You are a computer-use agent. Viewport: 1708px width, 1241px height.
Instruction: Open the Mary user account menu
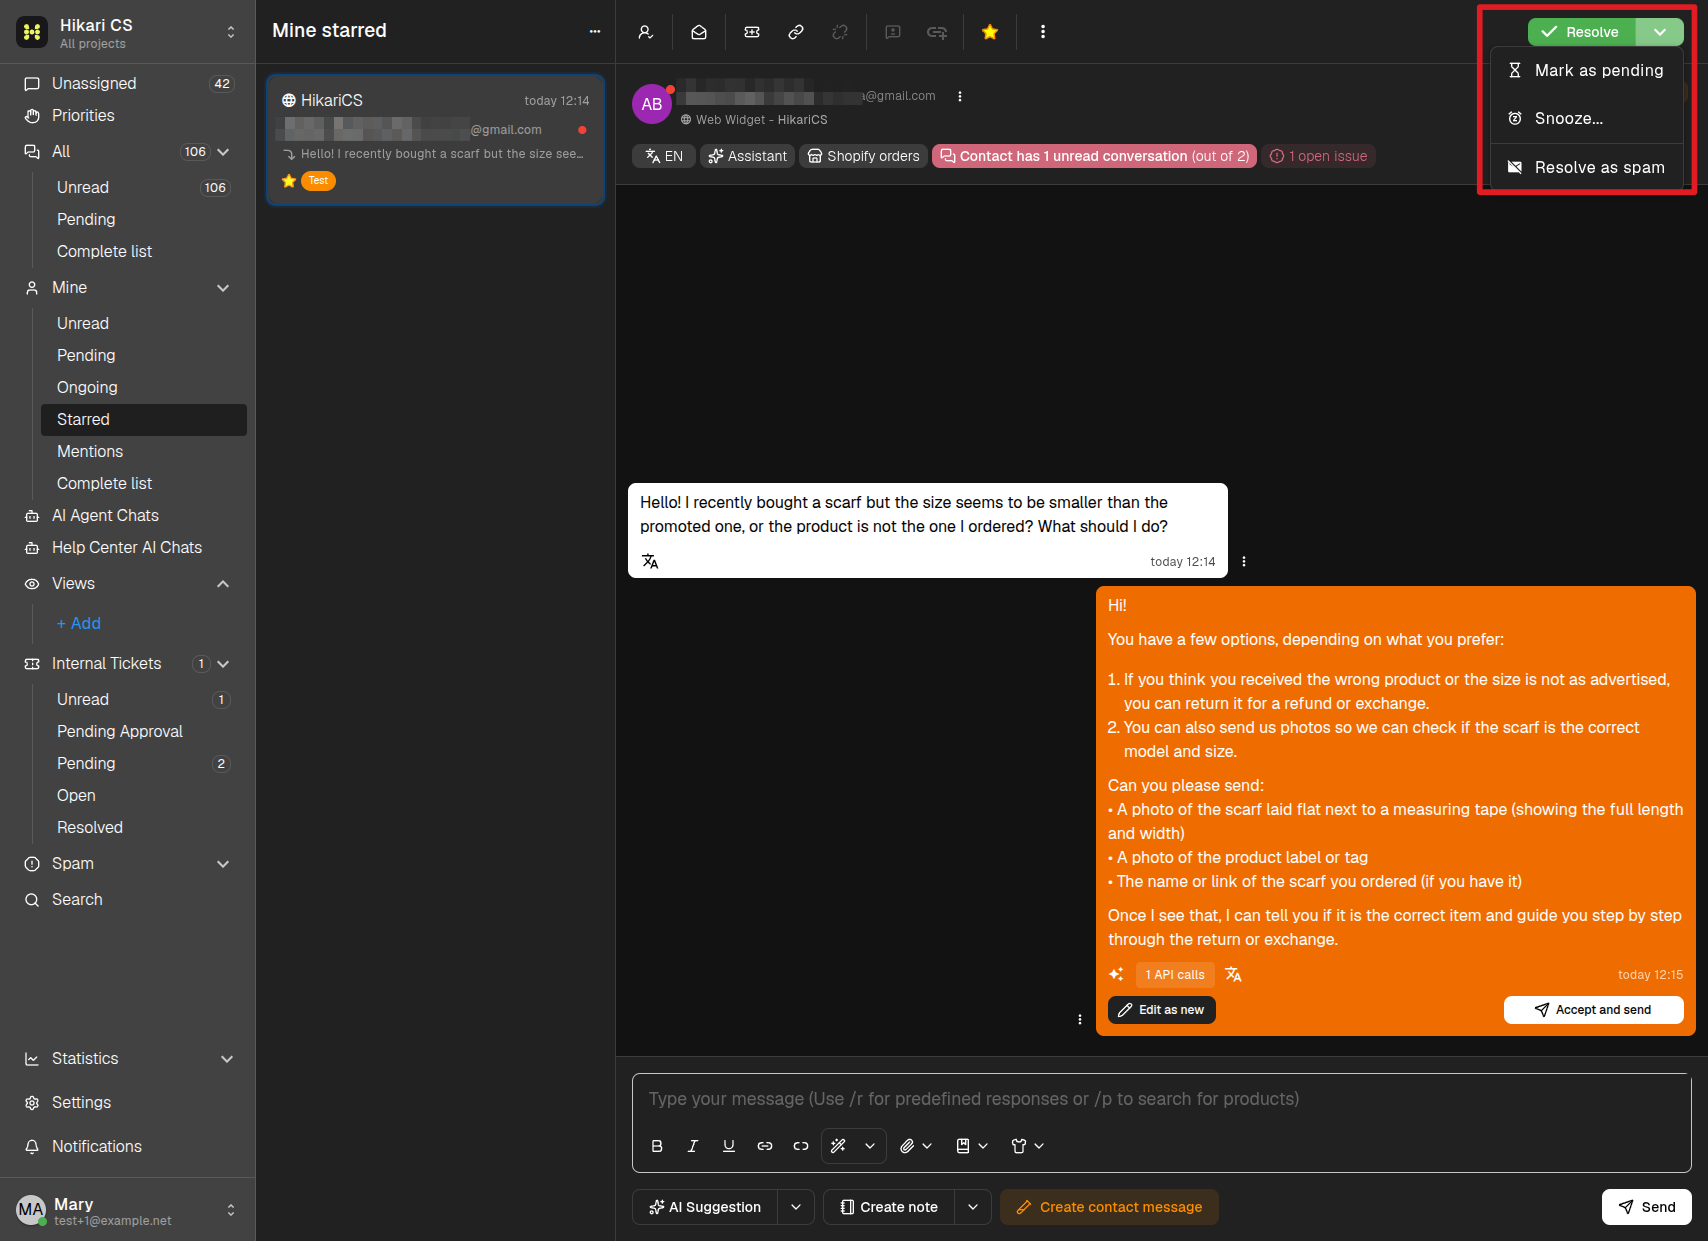[127, 1210]
